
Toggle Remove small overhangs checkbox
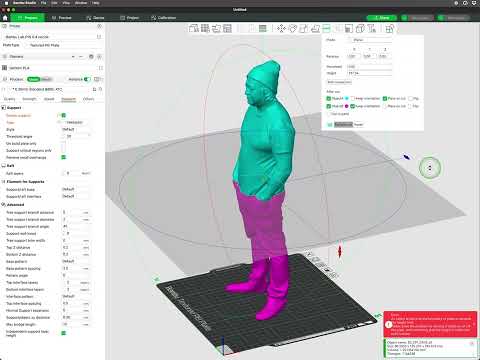click(64, 157)
